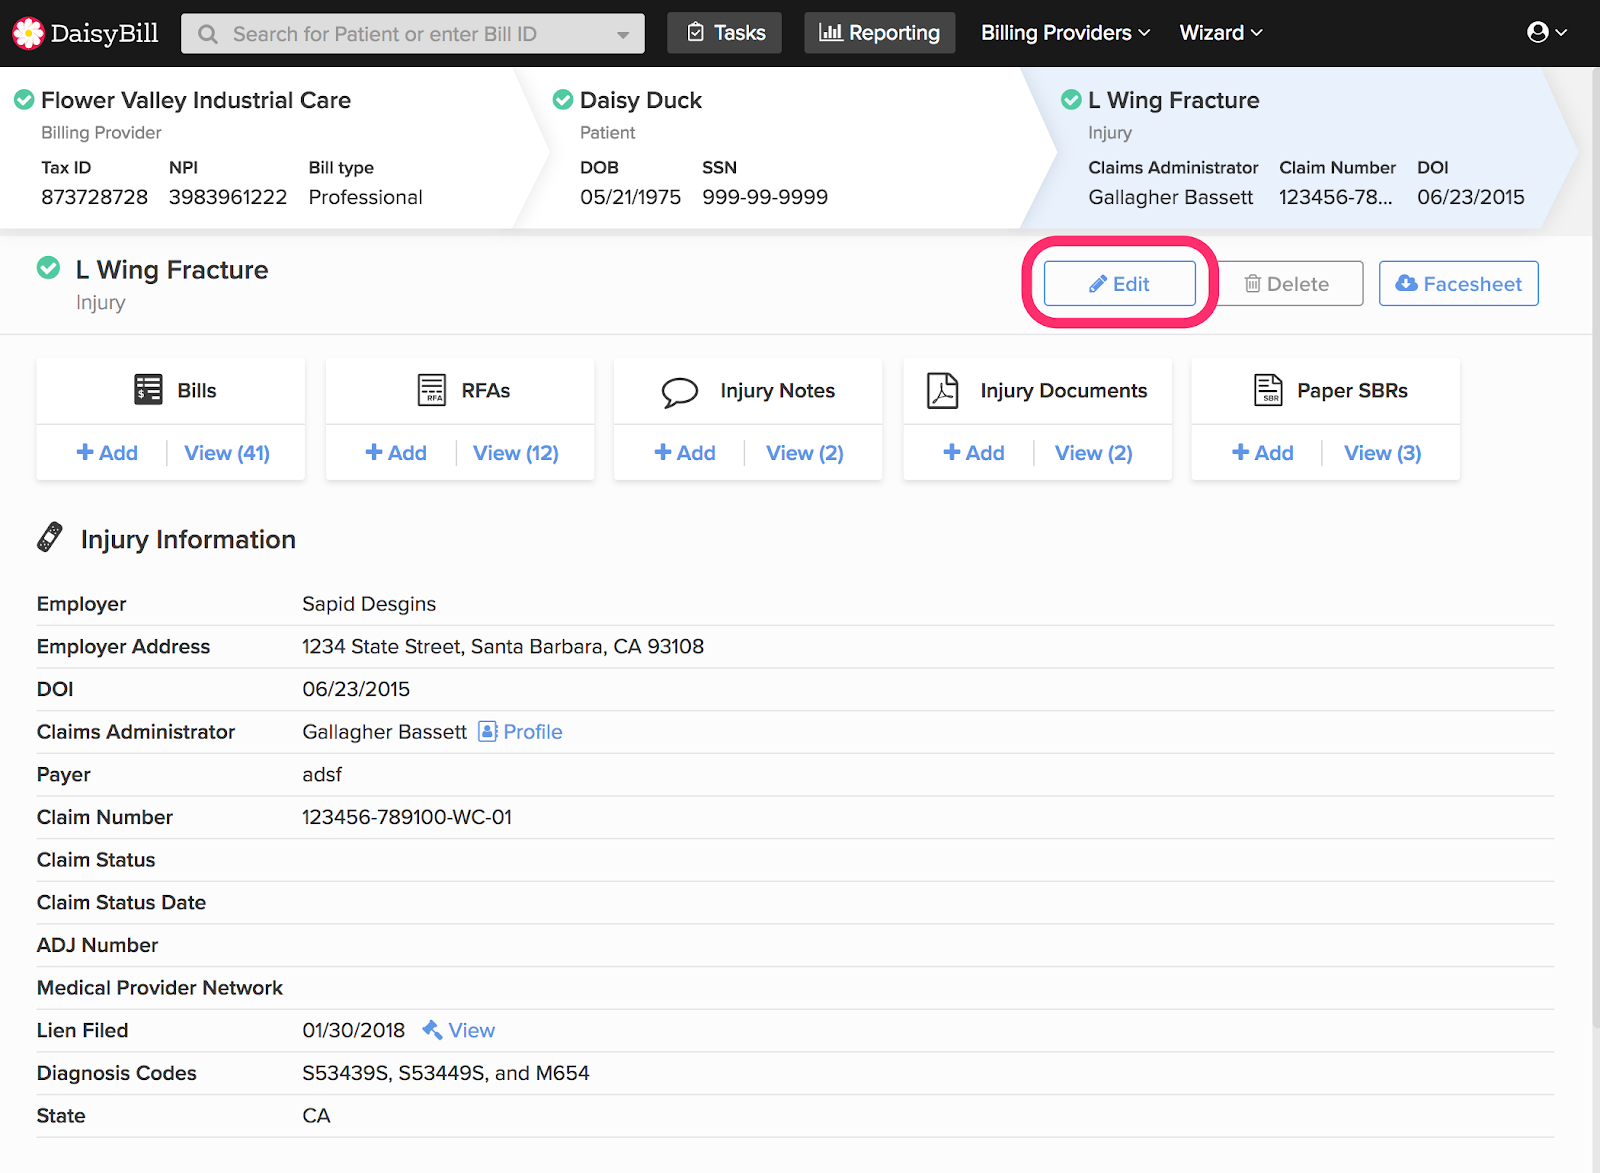Add a new Paper SBR
This screenshot has height=1173, width=1600.
[x=1263, y=453]
